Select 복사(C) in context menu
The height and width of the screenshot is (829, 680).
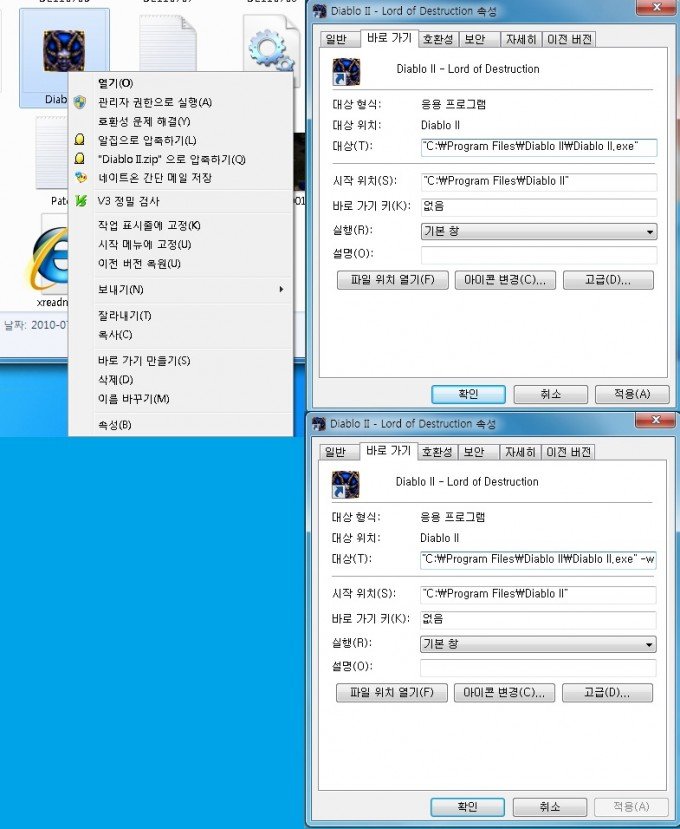[115, 335]
